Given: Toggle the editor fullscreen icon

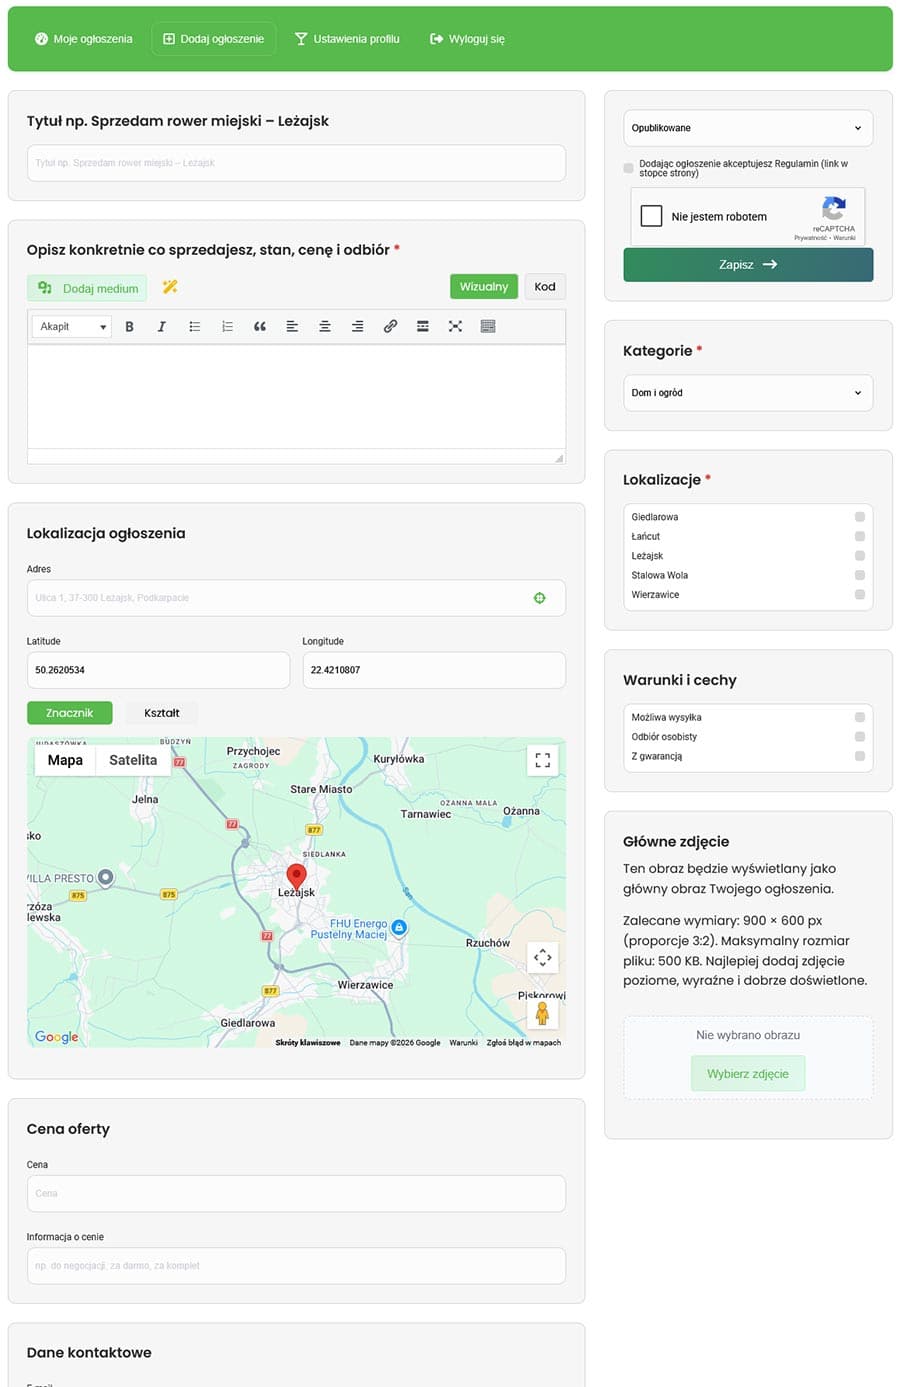Looking at the screenshot, I should (x=455, y=327).
